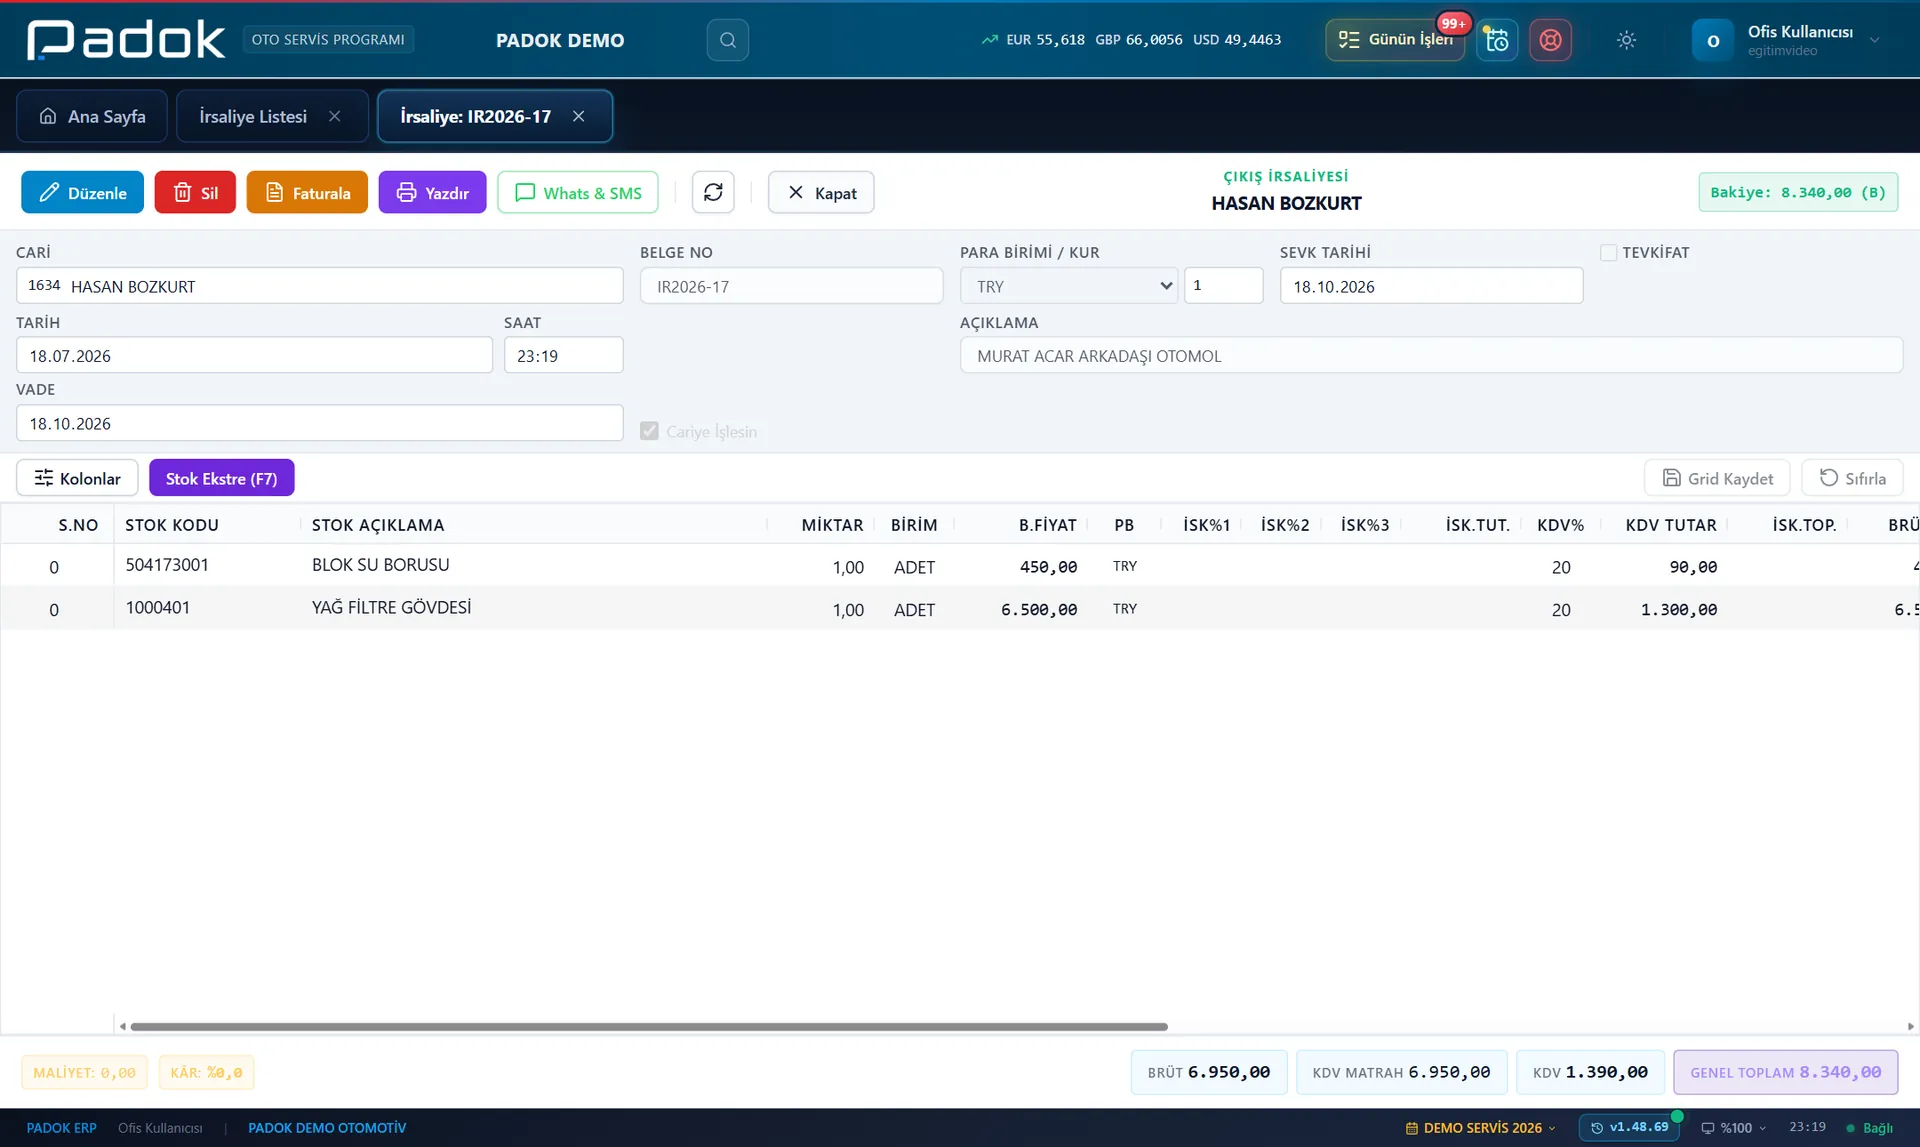The image size is (1920, 1147).
Task: Open Whats & SMS messaging
Action: tap(578, 192)
